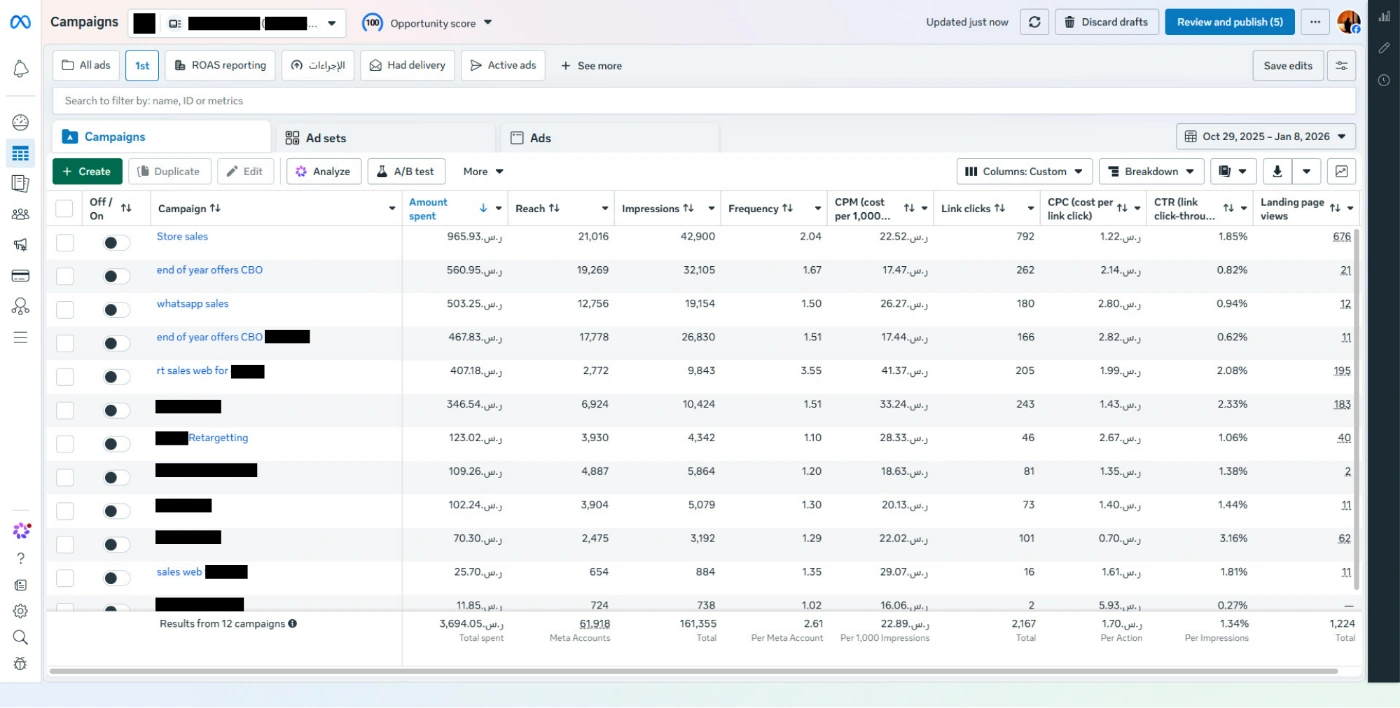Select the campaigns table icon in sidebar
This screenshot has width=1400, height=708.
point(20,153)
